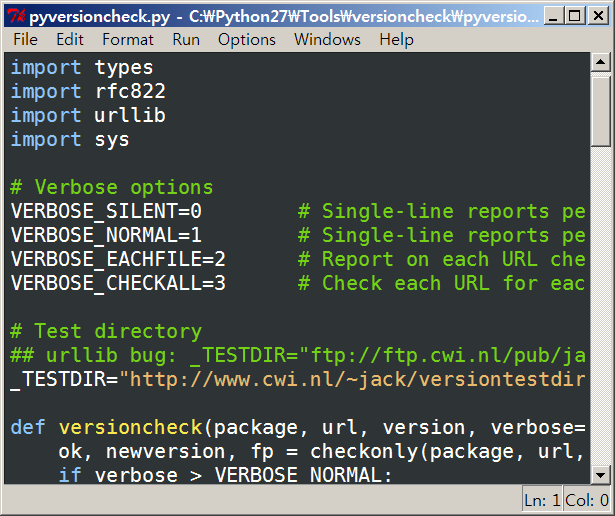Close the pyversioncheck.py window
Viewport: 615px width, 516px height.
coord(599,16)
